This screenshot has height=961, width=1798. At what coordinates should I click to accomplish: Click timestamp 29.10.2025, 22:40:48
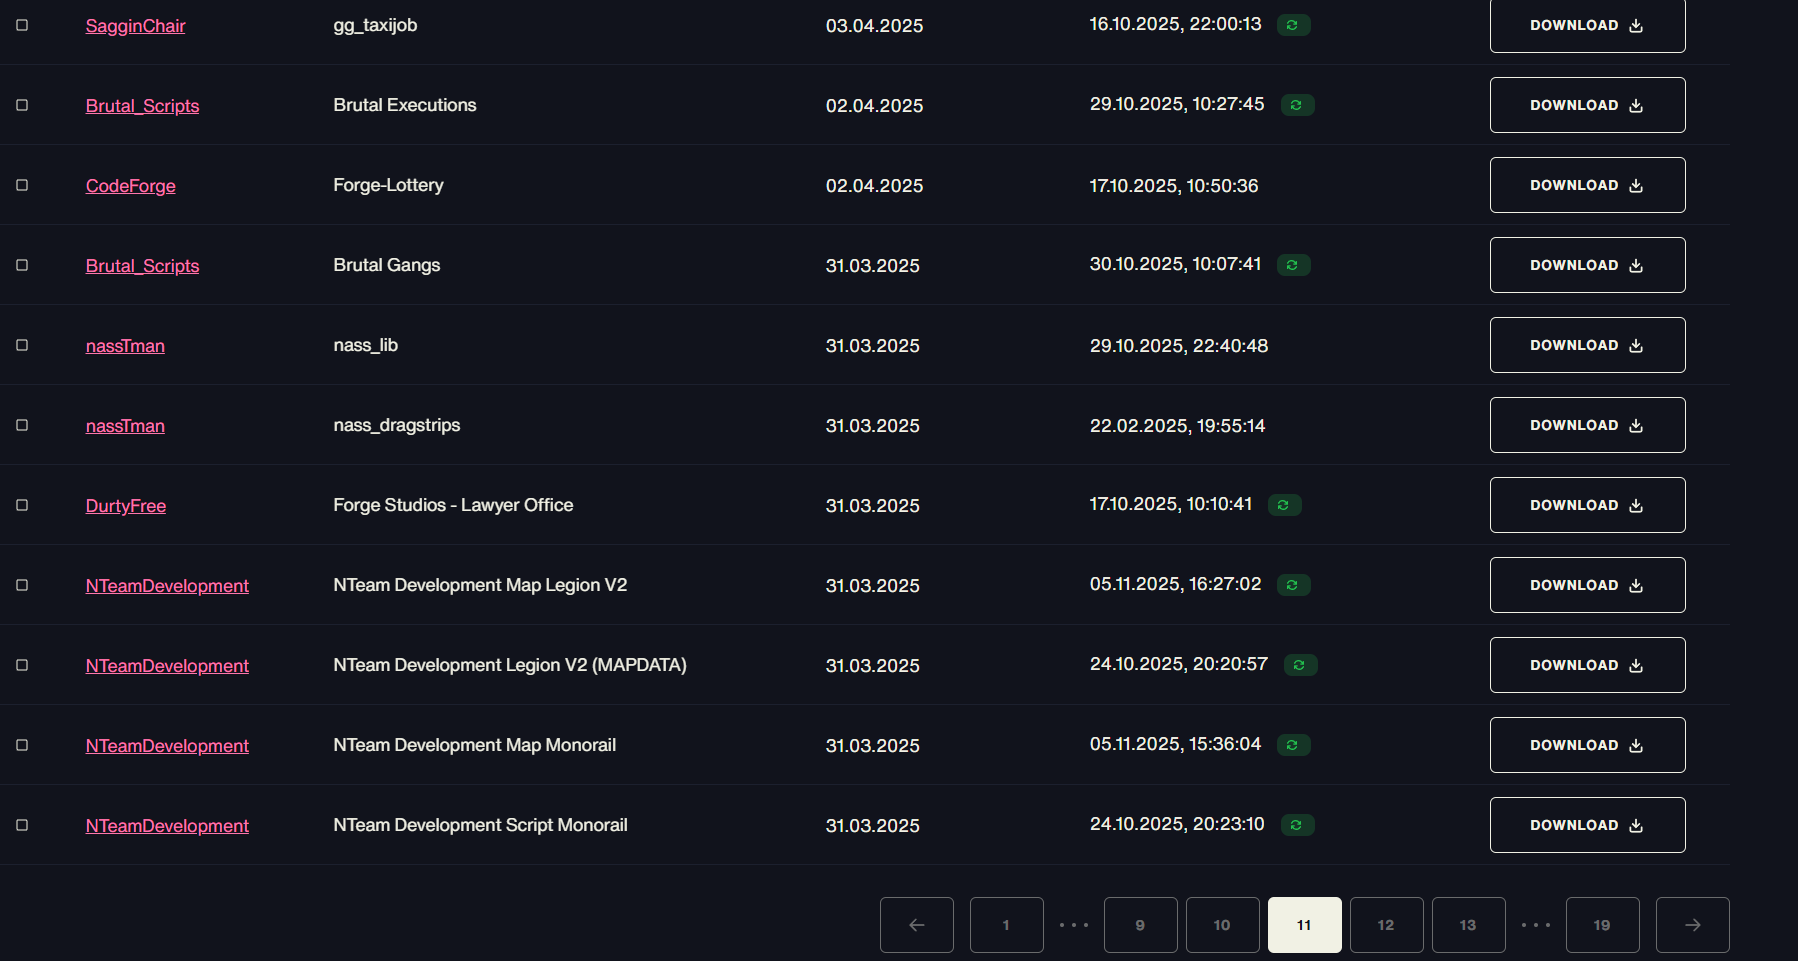pos(1179,346)
